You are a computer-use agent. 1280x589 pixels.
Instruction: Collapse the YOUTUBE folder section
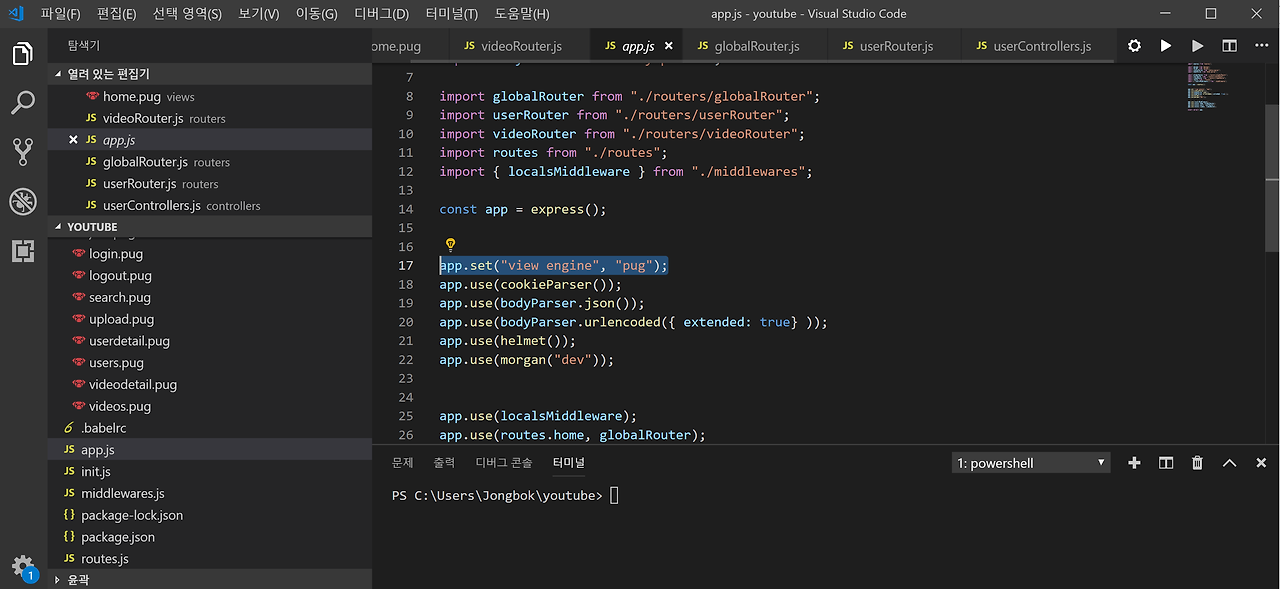coord(210,227)
